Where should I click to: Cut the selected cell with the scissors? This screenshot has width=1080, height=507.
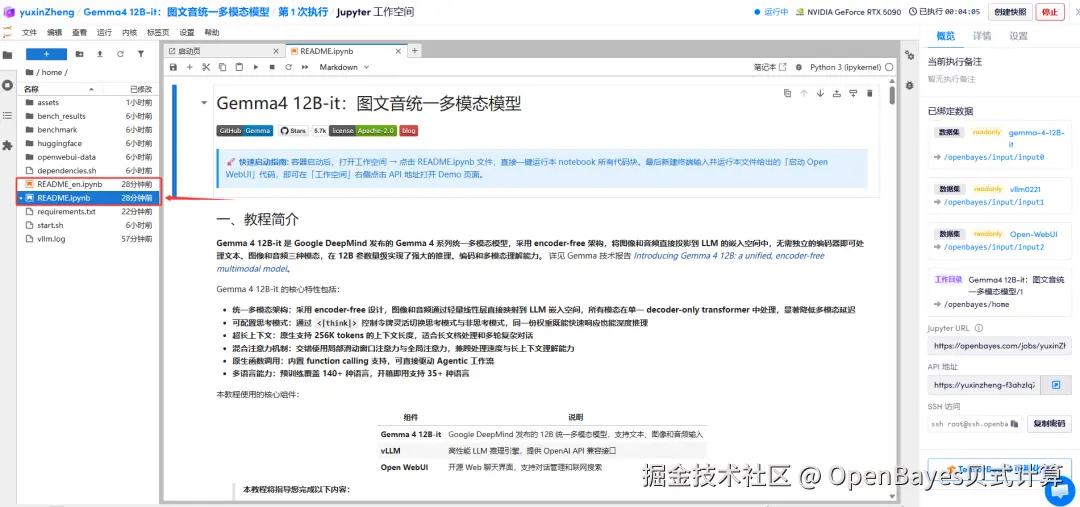(x=205, y=67)
